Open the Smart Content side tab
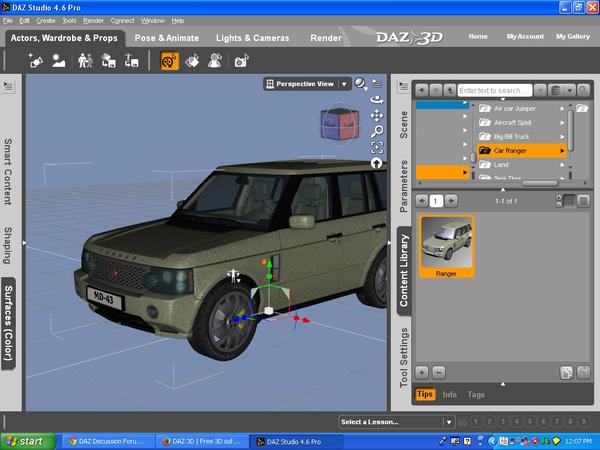Image resolution: width=600 pixels, height=450 pixels. (8, 171)
